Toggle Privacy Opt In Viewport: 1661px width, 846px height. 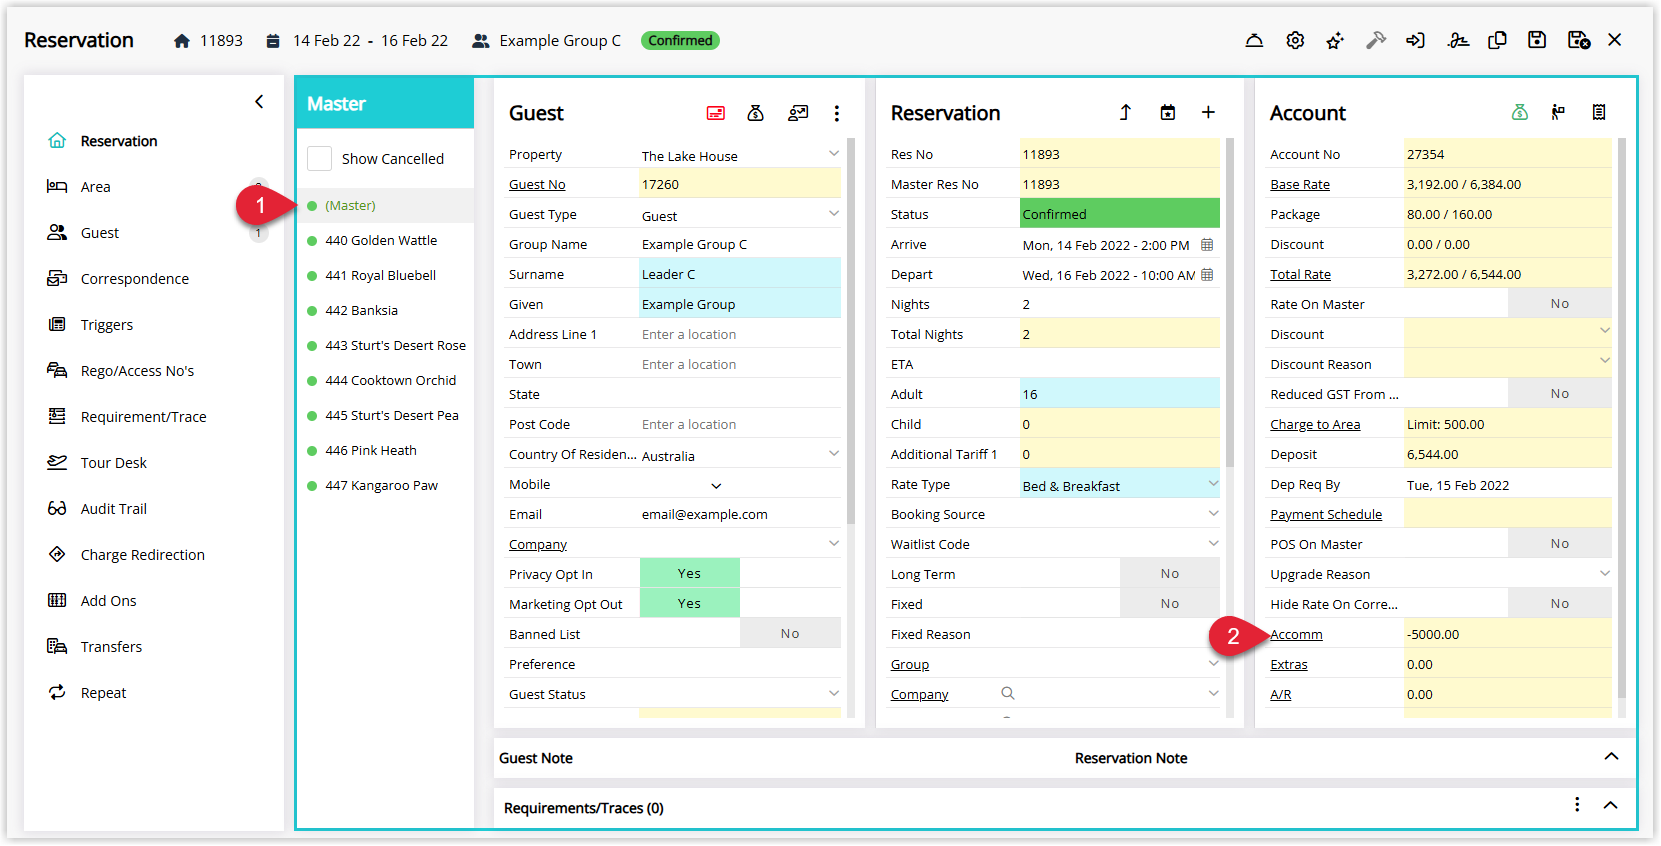(x=689, y=574)
